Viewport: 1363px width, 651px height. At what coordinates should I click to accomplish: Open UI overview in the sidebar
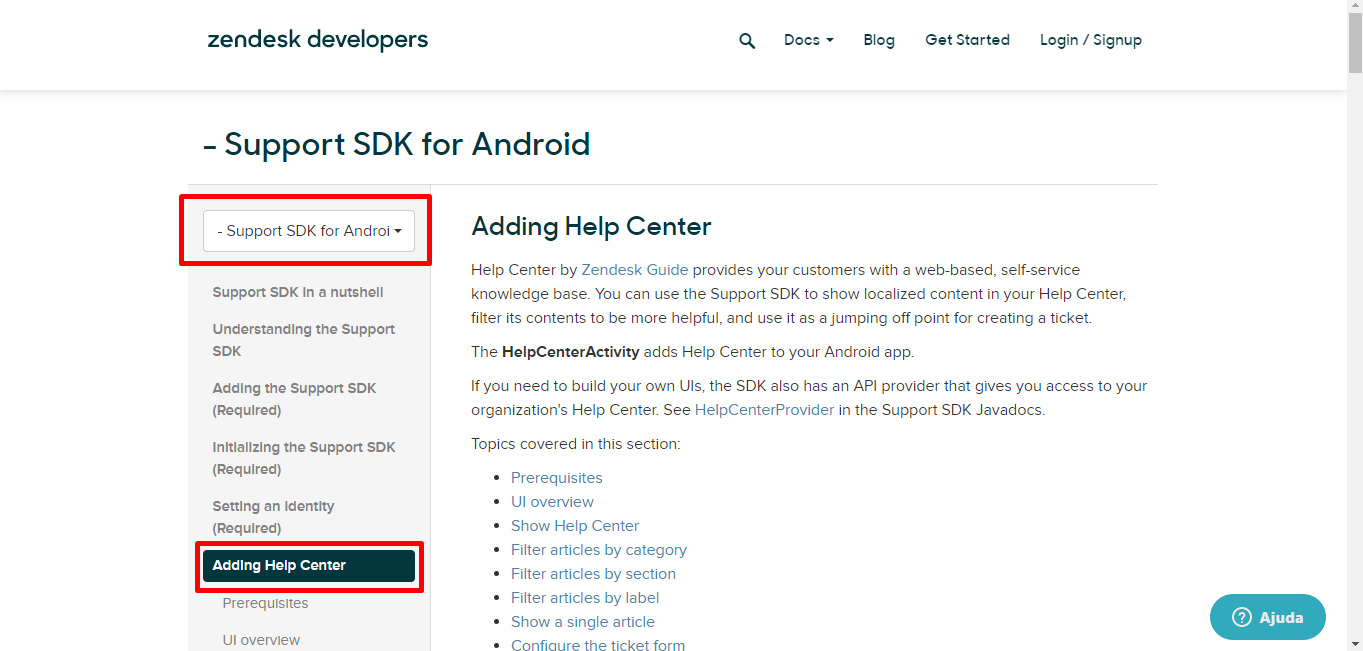tap(261, 640)
